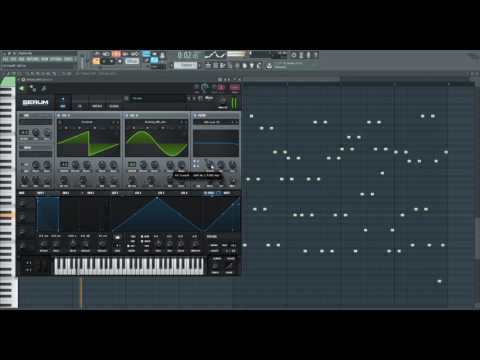This screenshot has height=360, width=480.
Task: Click the SERUM logo
Action: (35, 102)
